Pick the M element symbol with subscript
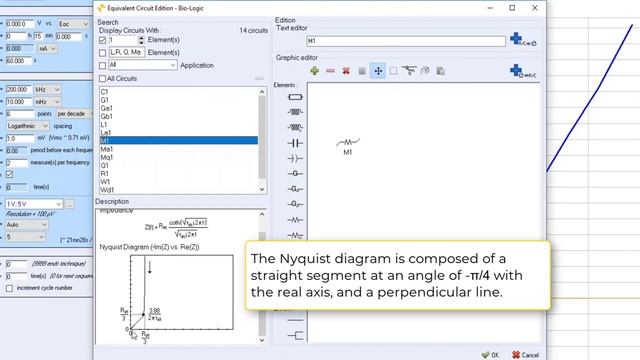 coord(295,236)
